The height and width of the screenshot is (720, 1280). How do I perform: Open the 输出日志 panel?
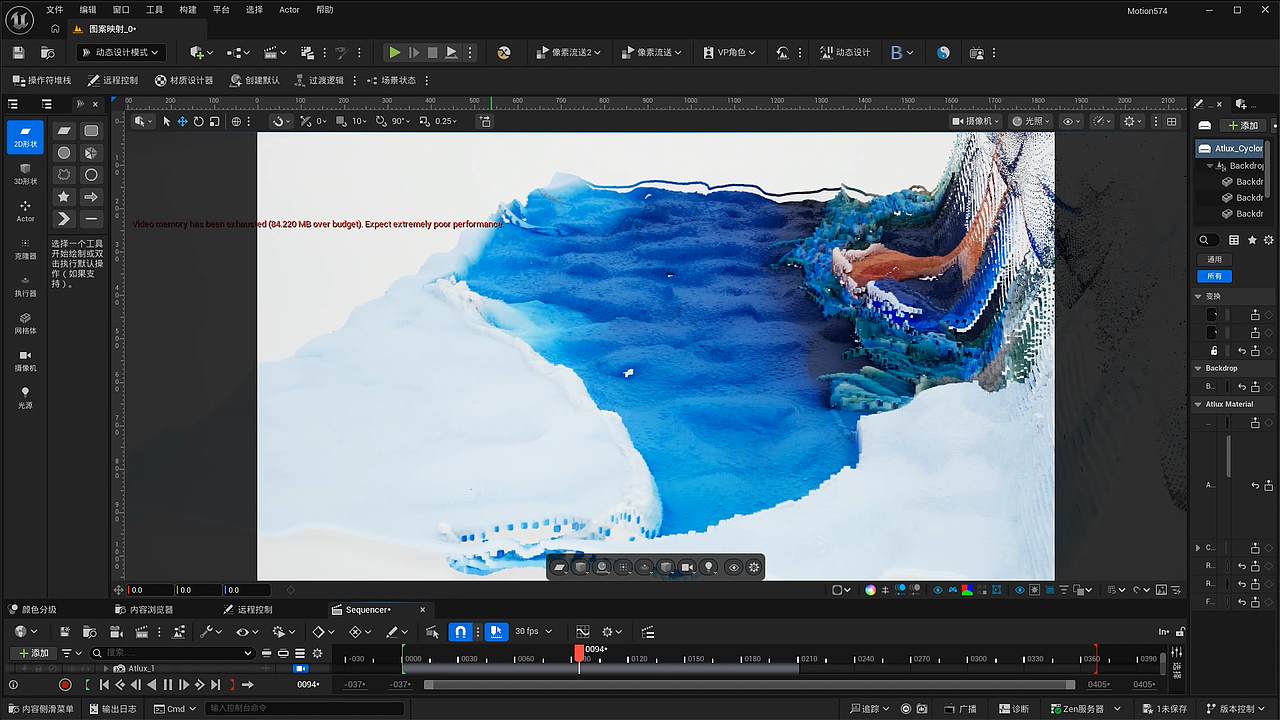point(112,709)
